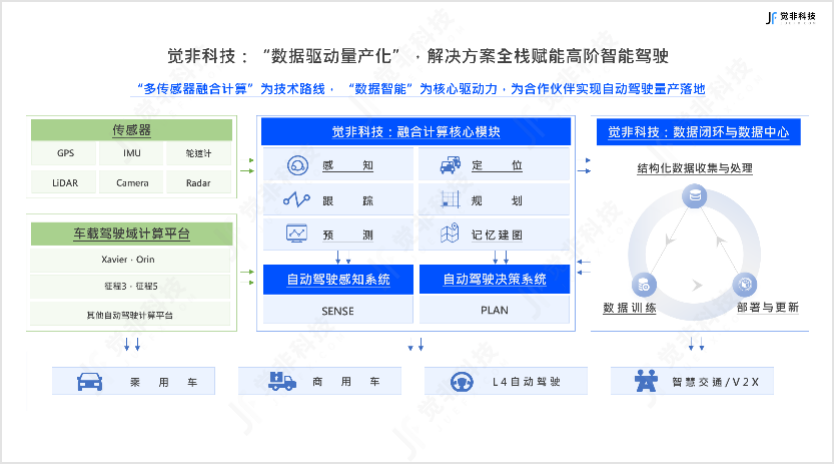
Task: Click the database icon atop the data loop
Action: coord(695,196)
